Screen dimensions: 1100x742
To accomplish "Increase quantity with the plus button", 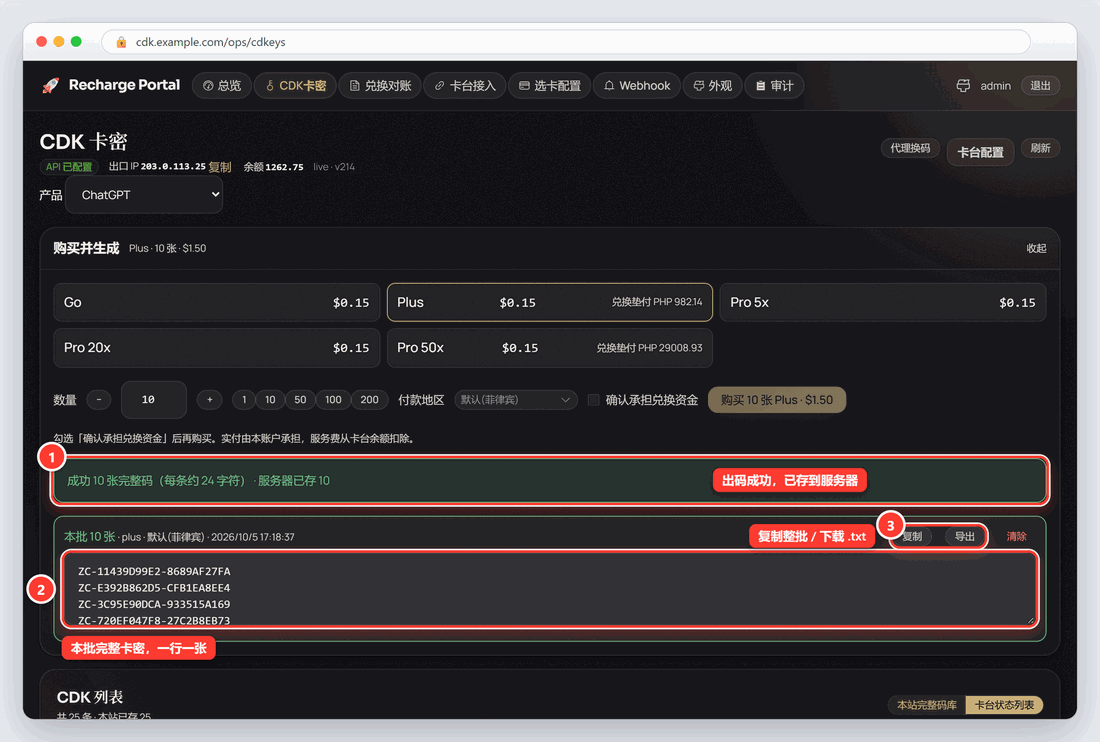I will (x=209, y=400).
